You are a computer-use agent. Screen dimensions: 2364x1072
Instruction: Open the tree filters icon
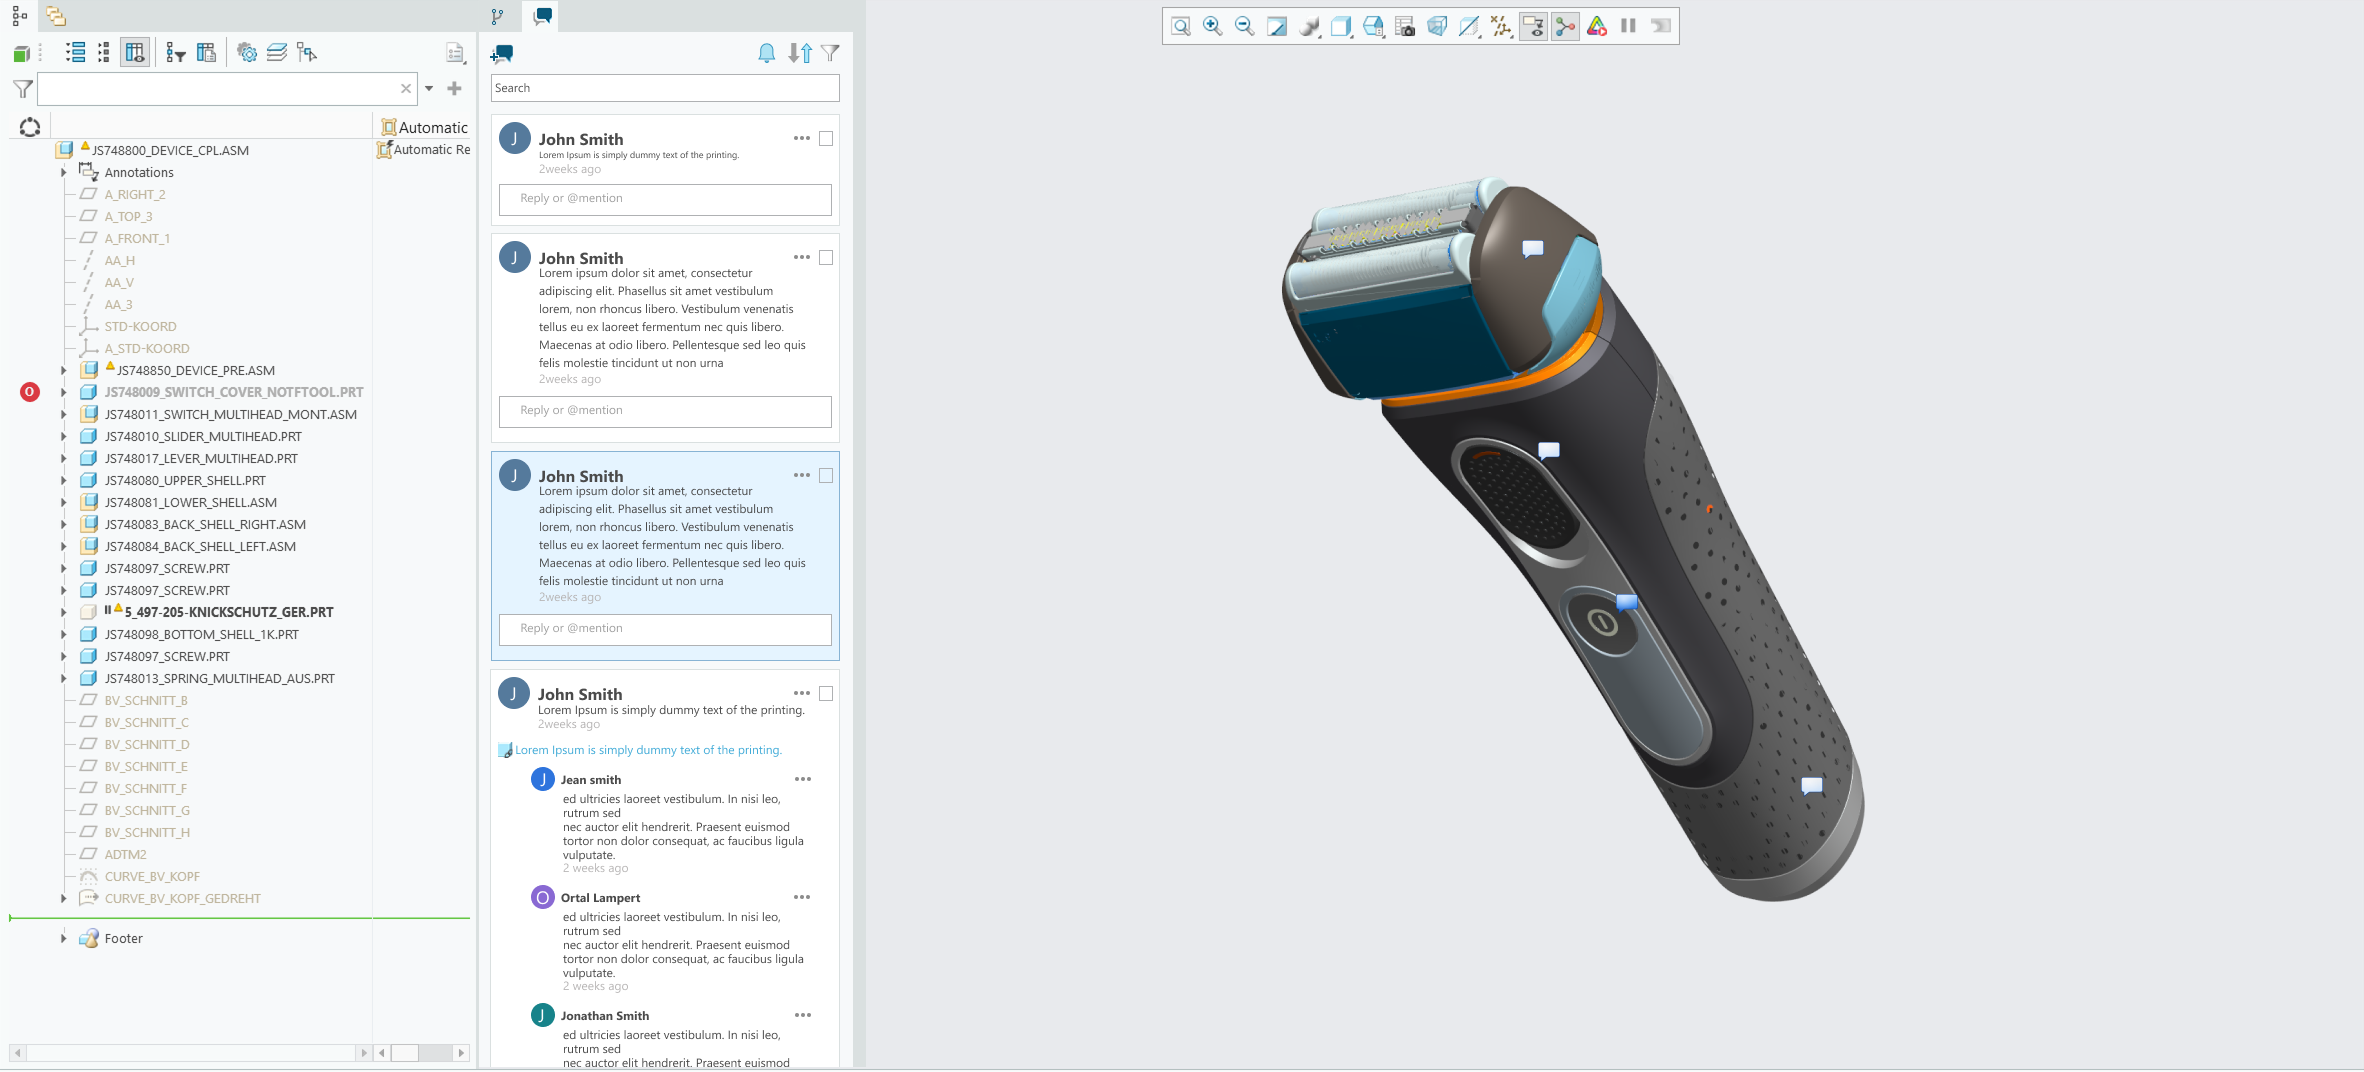[176, 53]
